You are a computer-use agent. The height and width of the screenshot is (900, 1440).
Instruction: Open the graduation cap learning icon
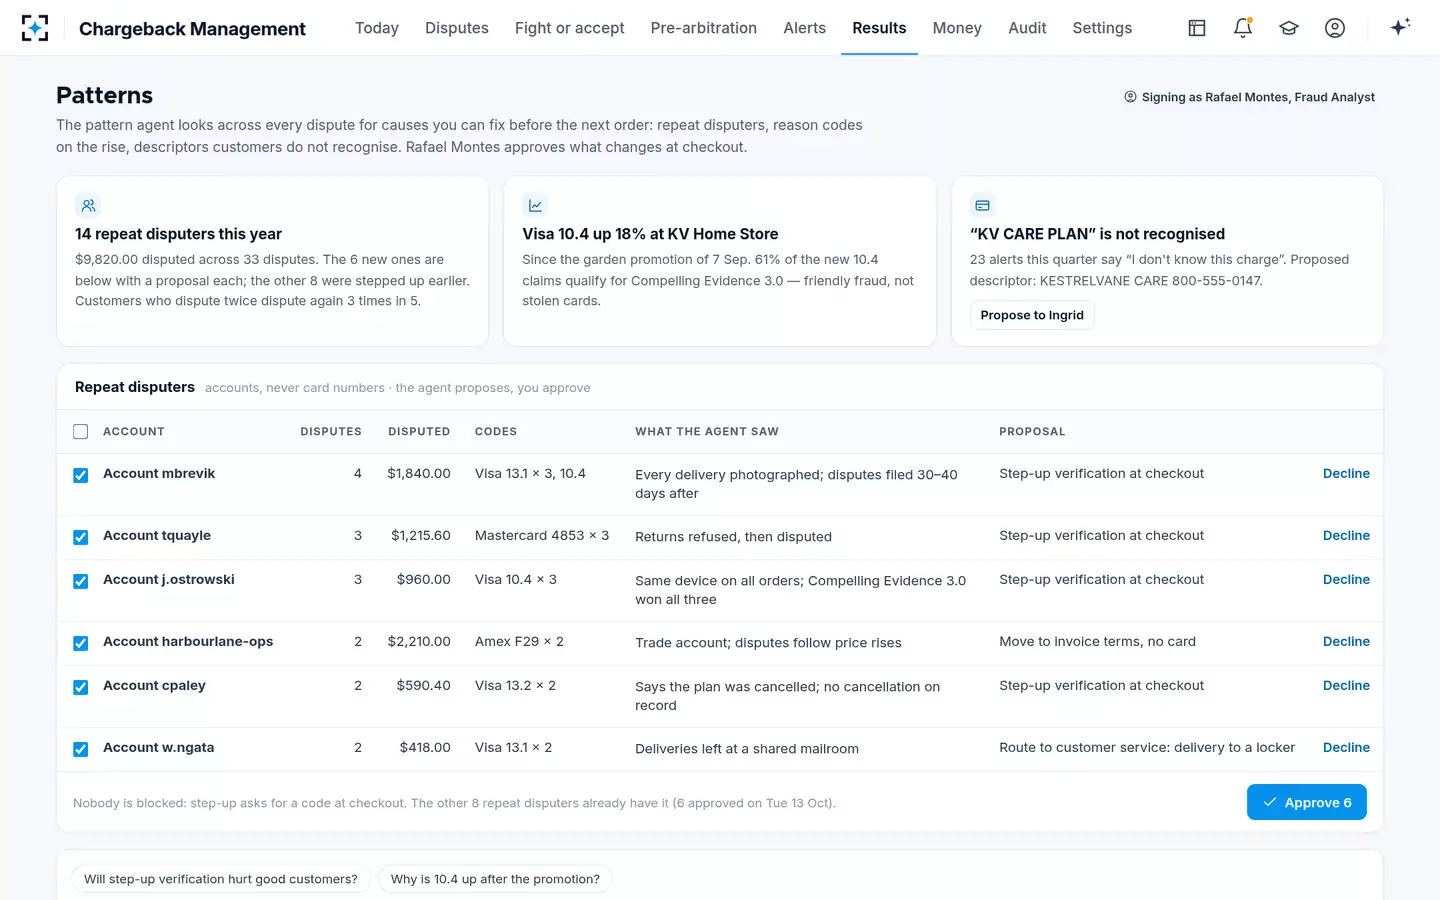pyautogui.click(x=1289, y=28)
